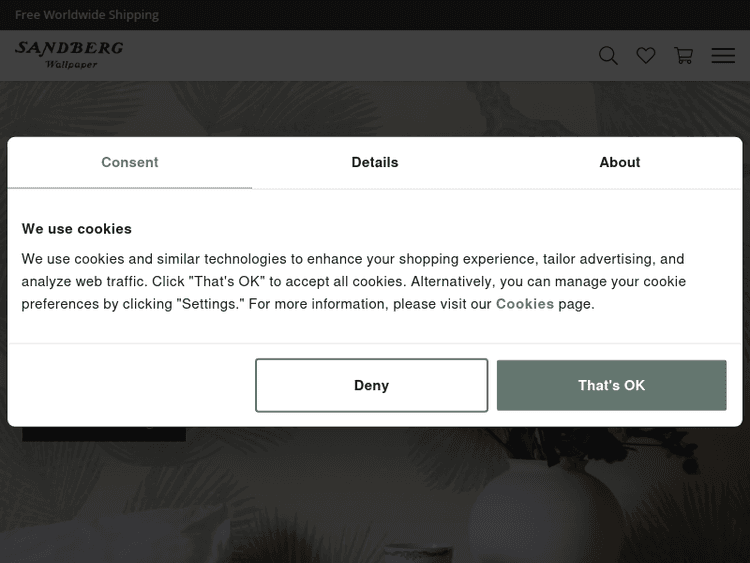The image size is (750, 563).
Task: Follow the Cookies page link
Action: click(525, 304)
